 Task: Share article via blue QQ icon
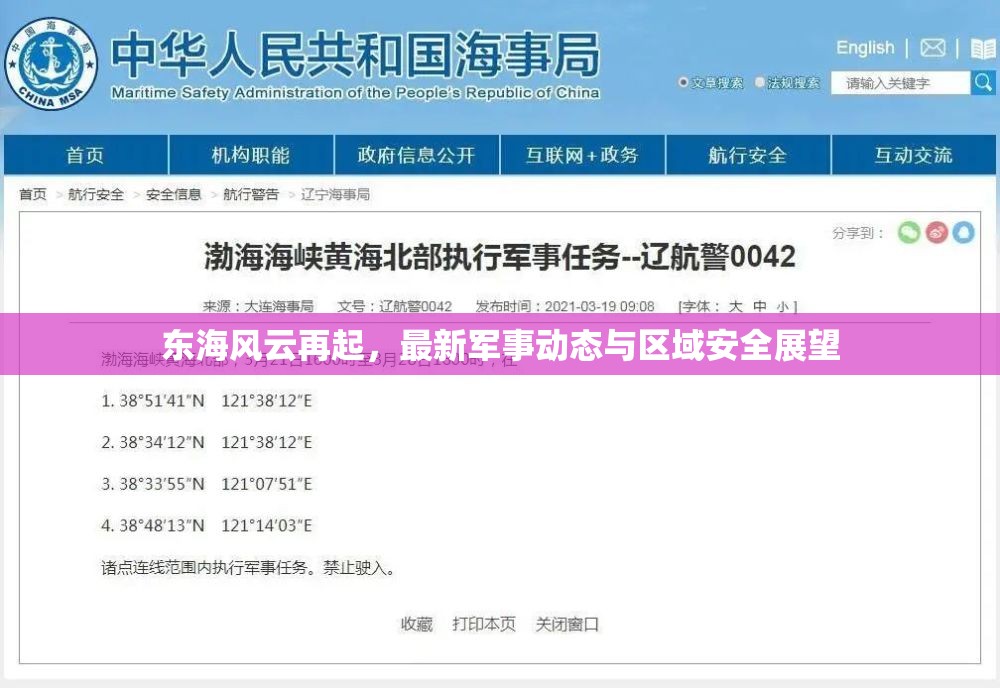[964, 232]
